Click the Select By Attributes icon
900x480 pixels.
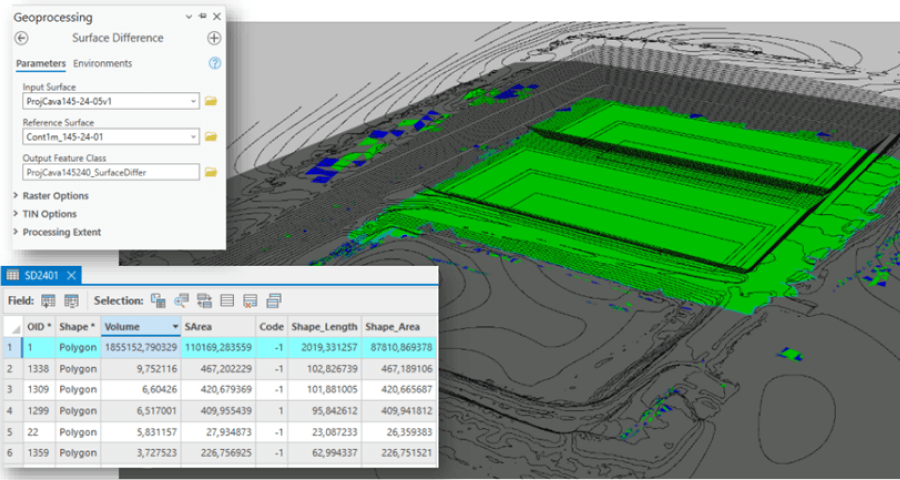pyautogui.click(x=158, y=300)
